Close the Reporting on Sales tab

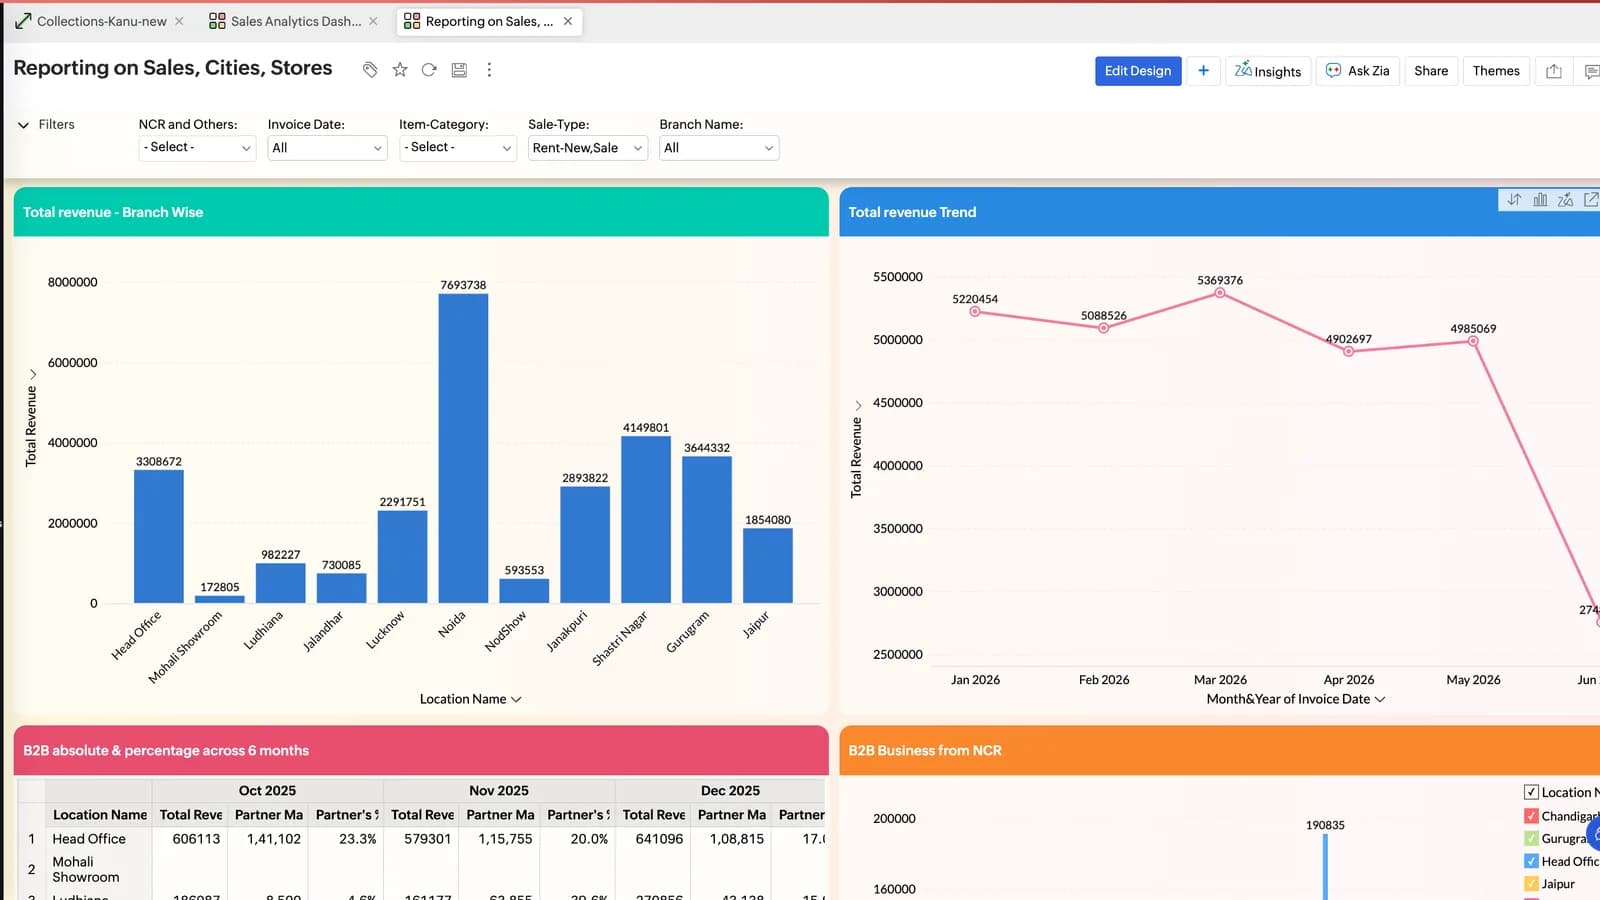click(568, 21)
